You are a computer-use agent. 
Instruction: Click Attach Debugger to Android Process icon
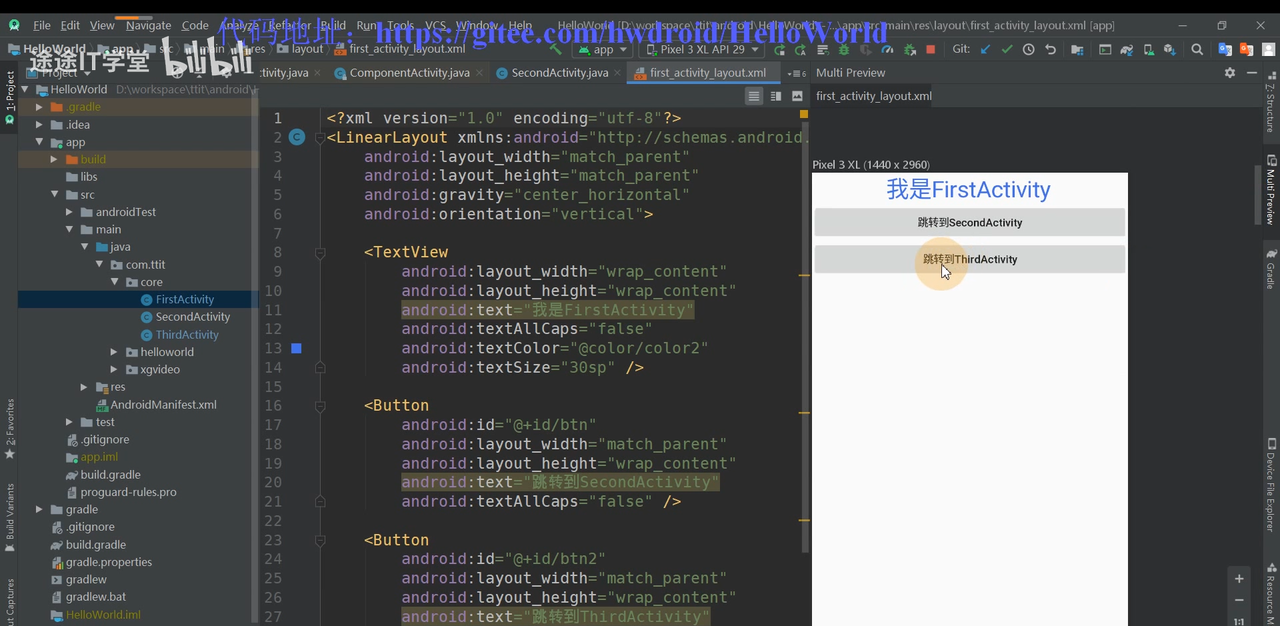tap(910, 49)
